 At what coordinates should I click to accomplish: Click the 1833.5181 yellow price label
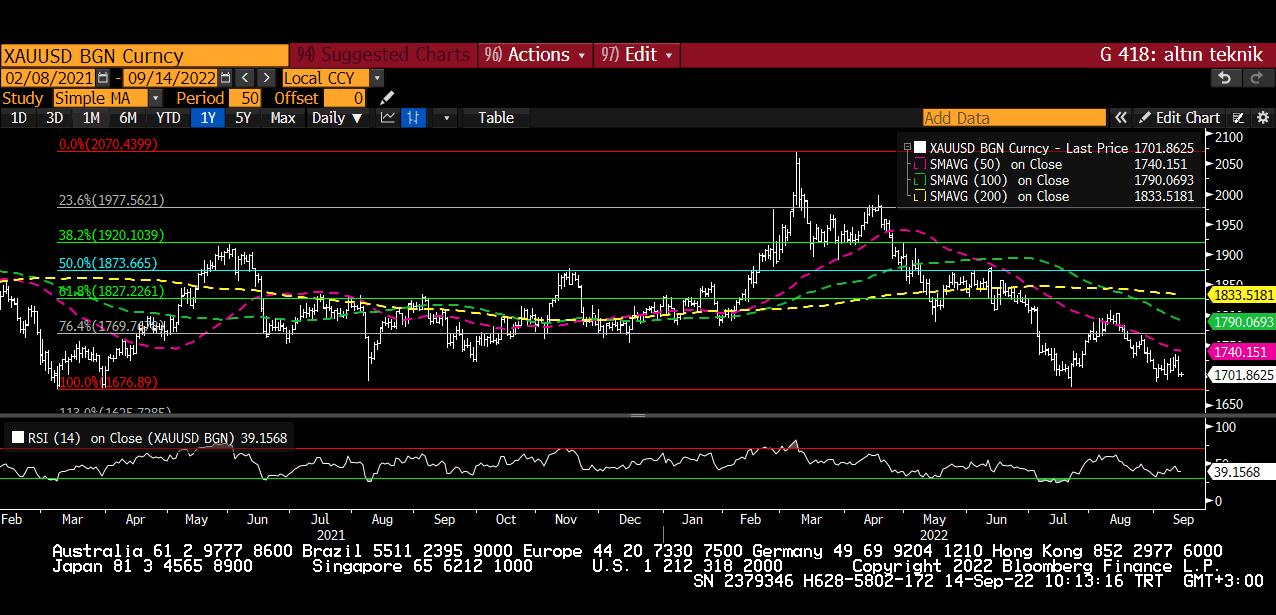1242,296
